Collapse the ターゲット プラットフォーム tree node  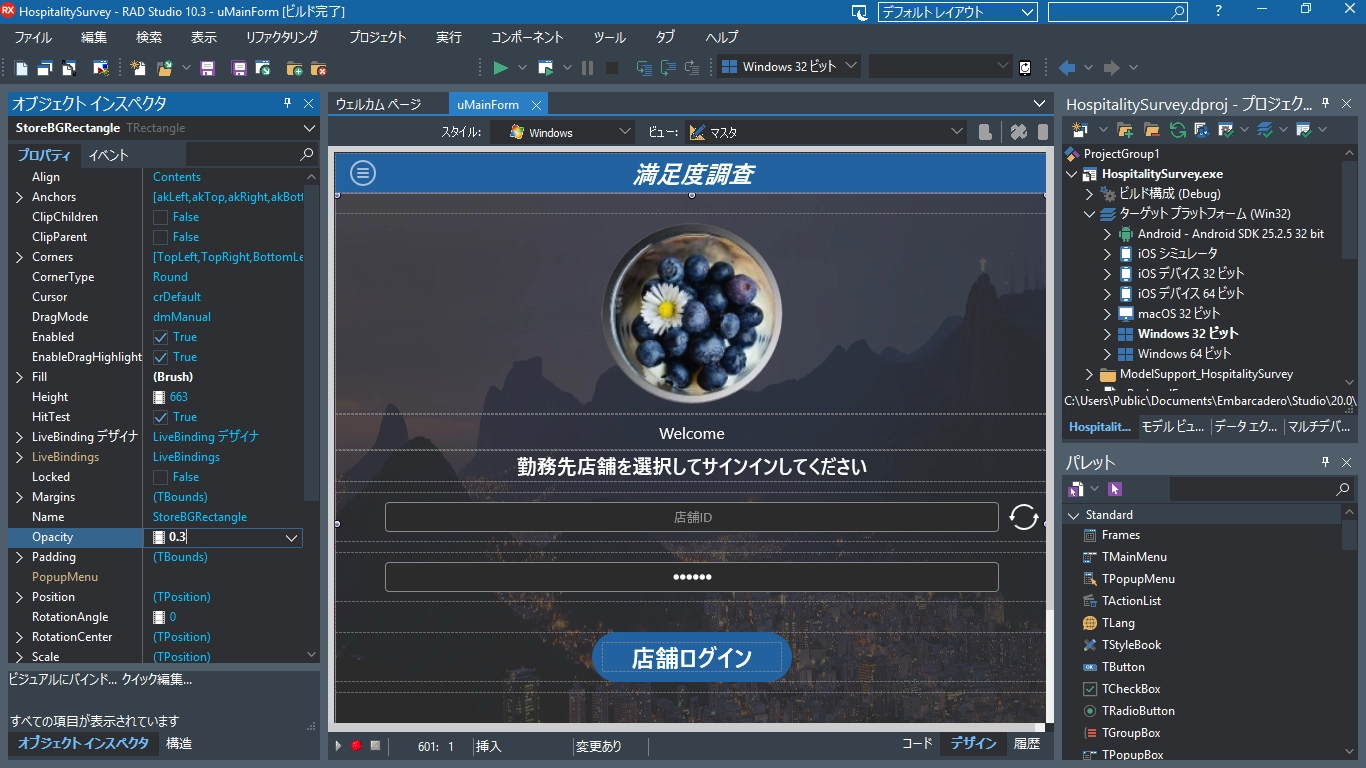point(1090,213)
